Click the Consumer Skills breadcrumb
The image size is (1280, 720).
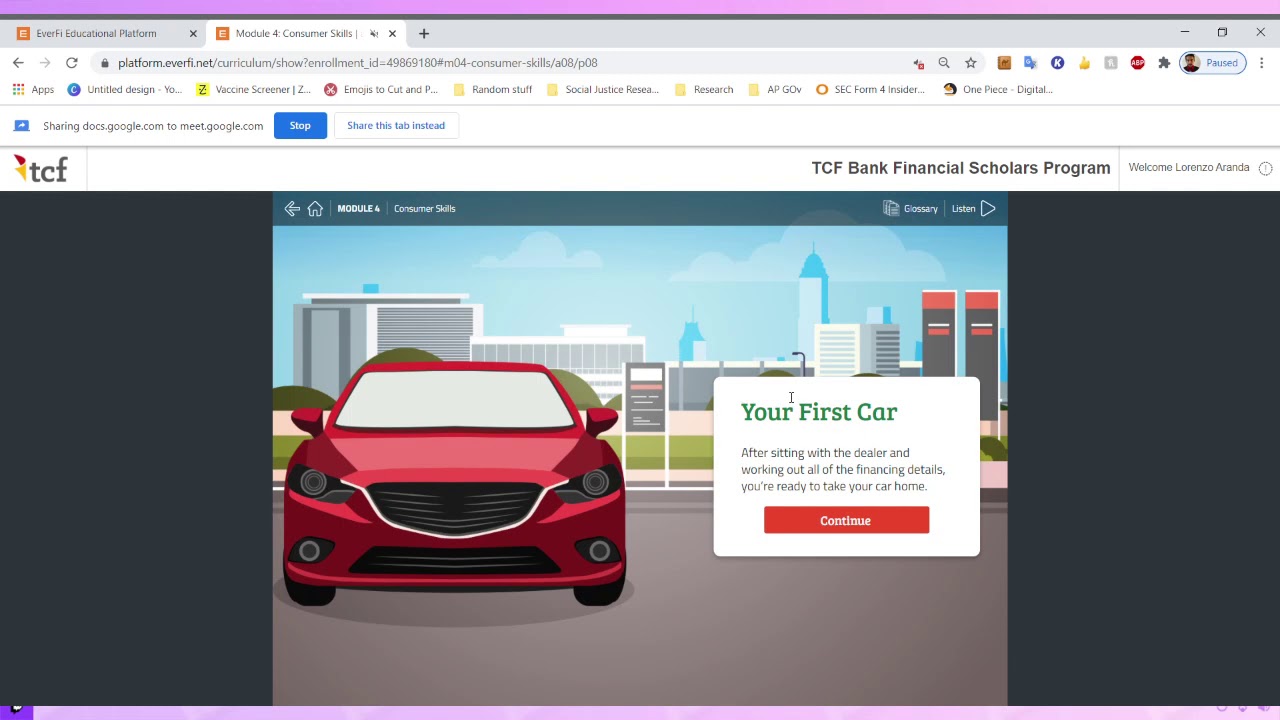[424, 208]
